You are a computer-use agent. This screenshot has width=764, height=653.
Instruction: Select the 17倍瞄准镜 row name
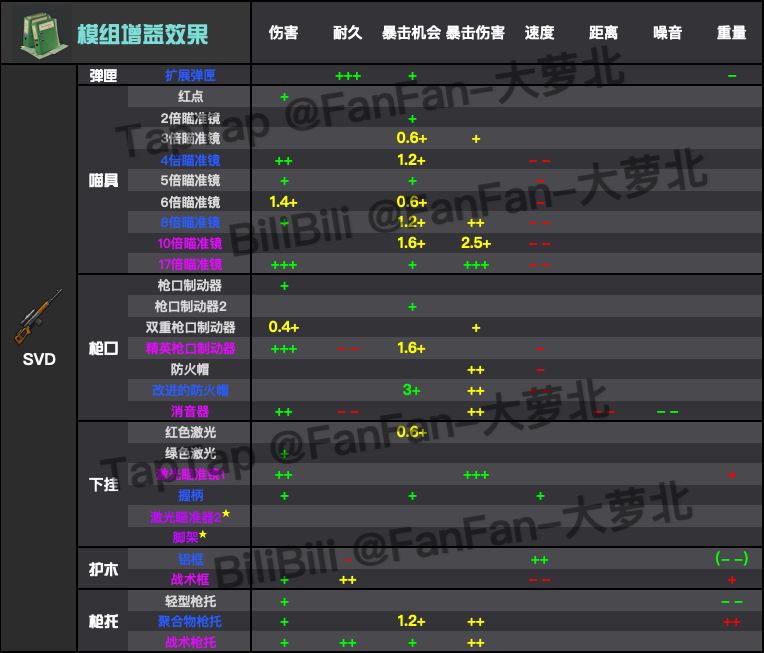pyautogui.click(x=190, y=265)
